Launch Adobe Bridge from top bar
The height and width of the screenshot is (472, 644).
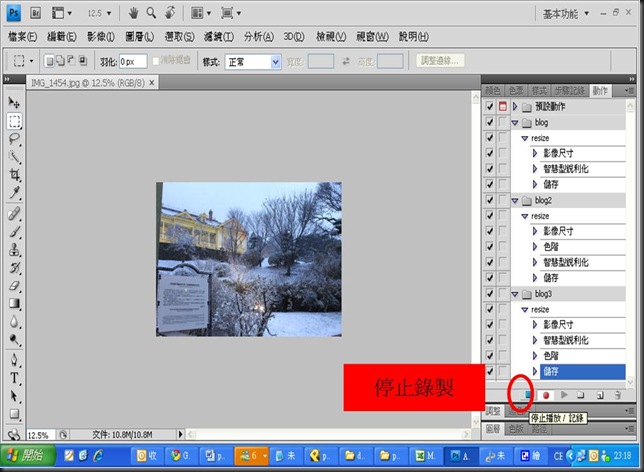(x=36, y=13)
